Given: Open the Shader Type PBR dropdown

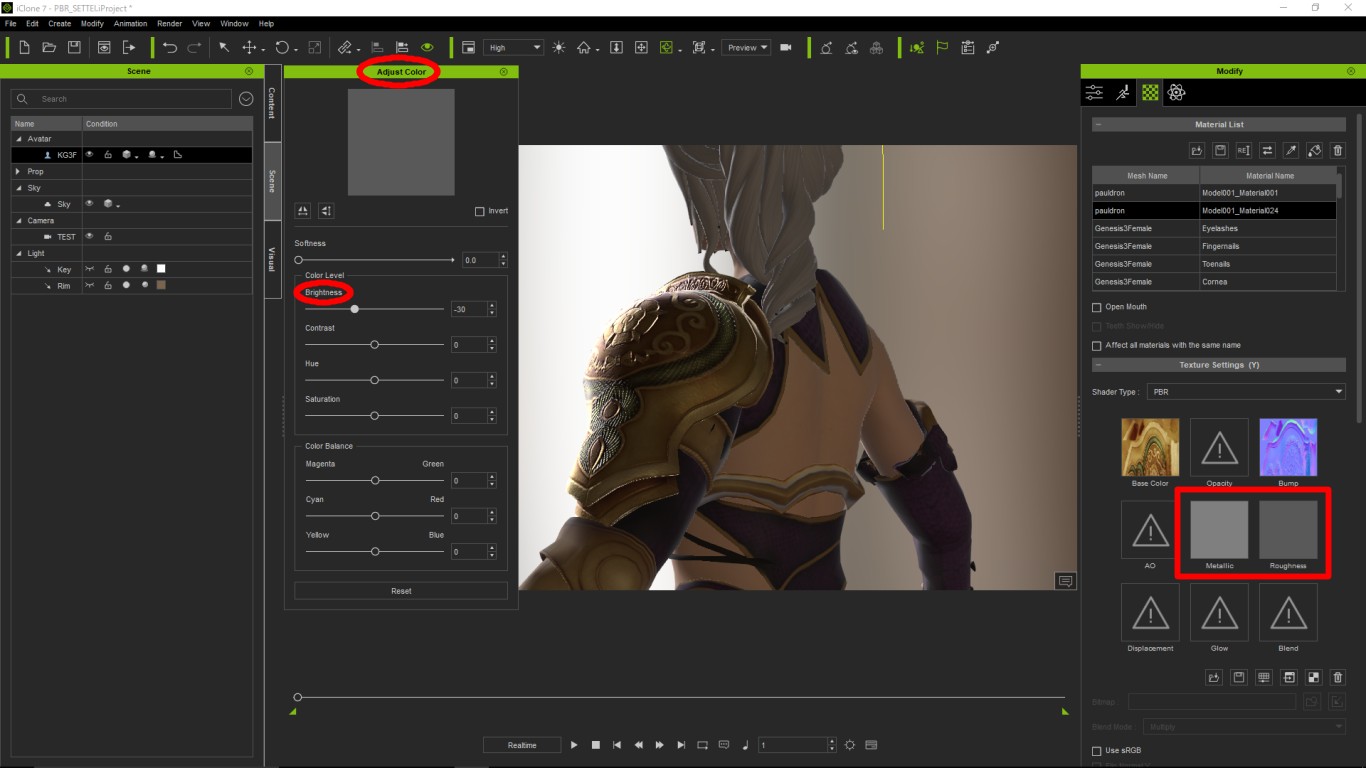Looking at the screenshot, I should (x=1245, y=392).
